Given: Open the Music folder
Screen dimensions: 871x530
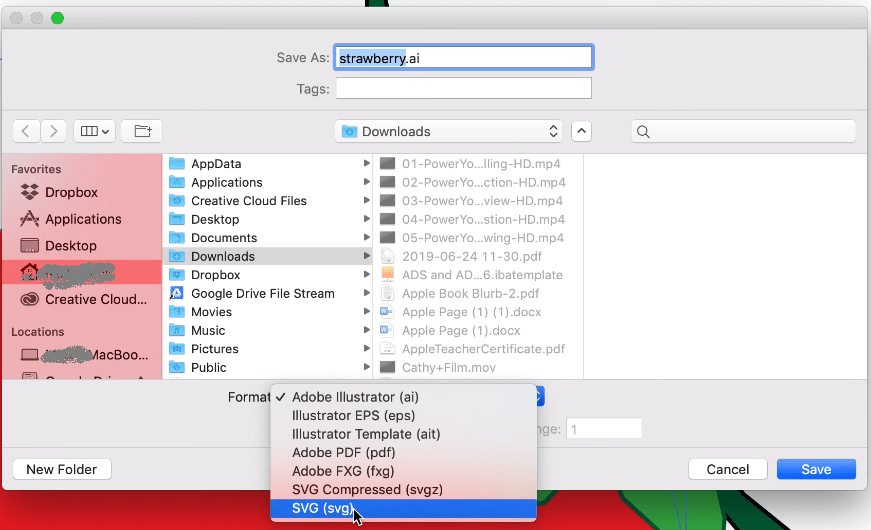Looking at the screenshot, I should [268, 331].
